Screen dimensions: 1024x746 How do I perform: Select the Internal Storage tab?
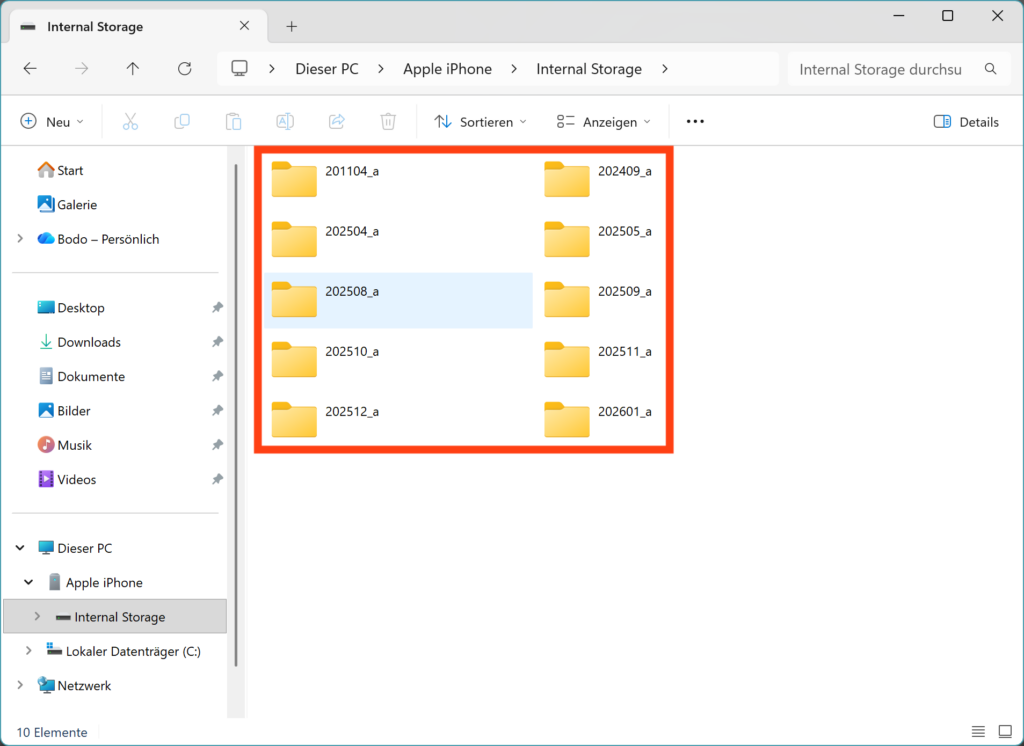(96, 27)
